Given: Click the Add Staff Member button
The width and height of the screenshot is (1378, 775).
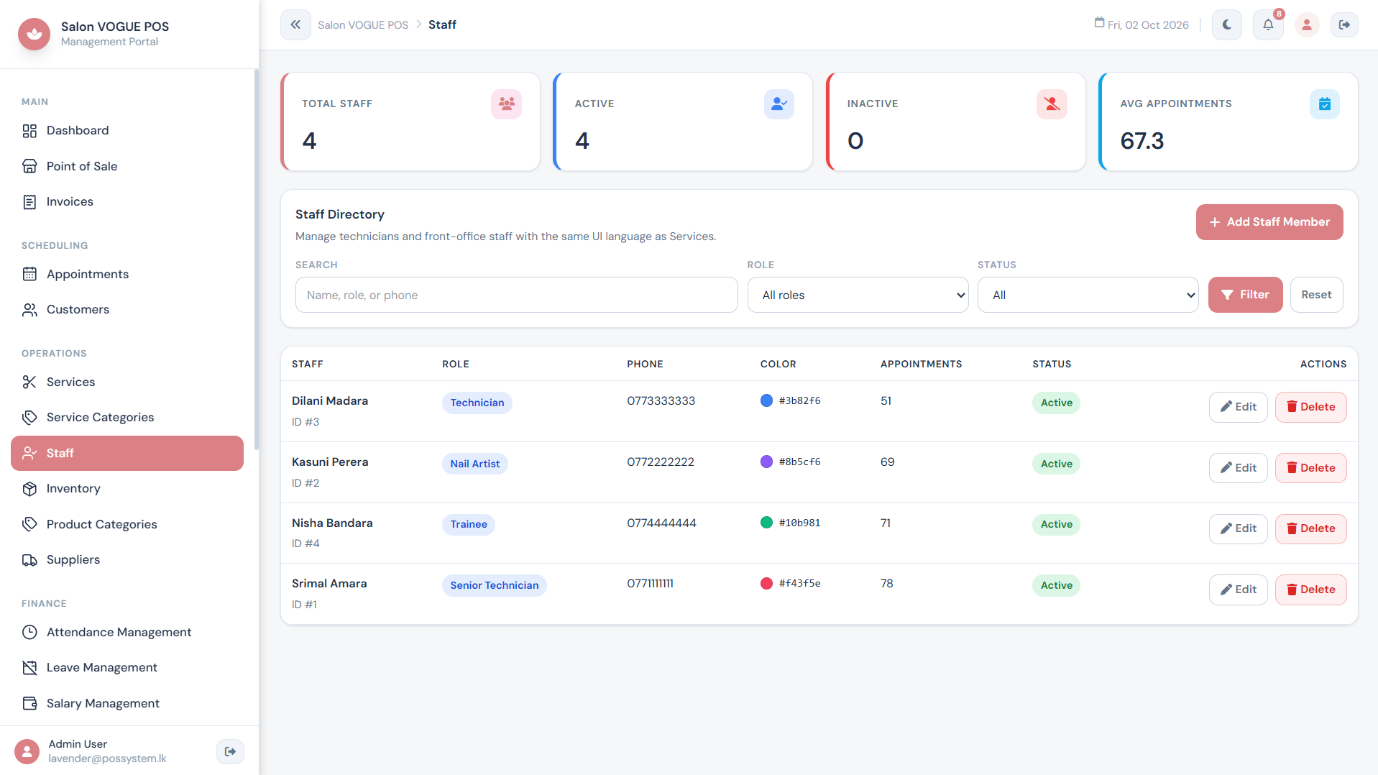Looking at the screenshot, I should pyautogui.click(x=1269, y=222).
